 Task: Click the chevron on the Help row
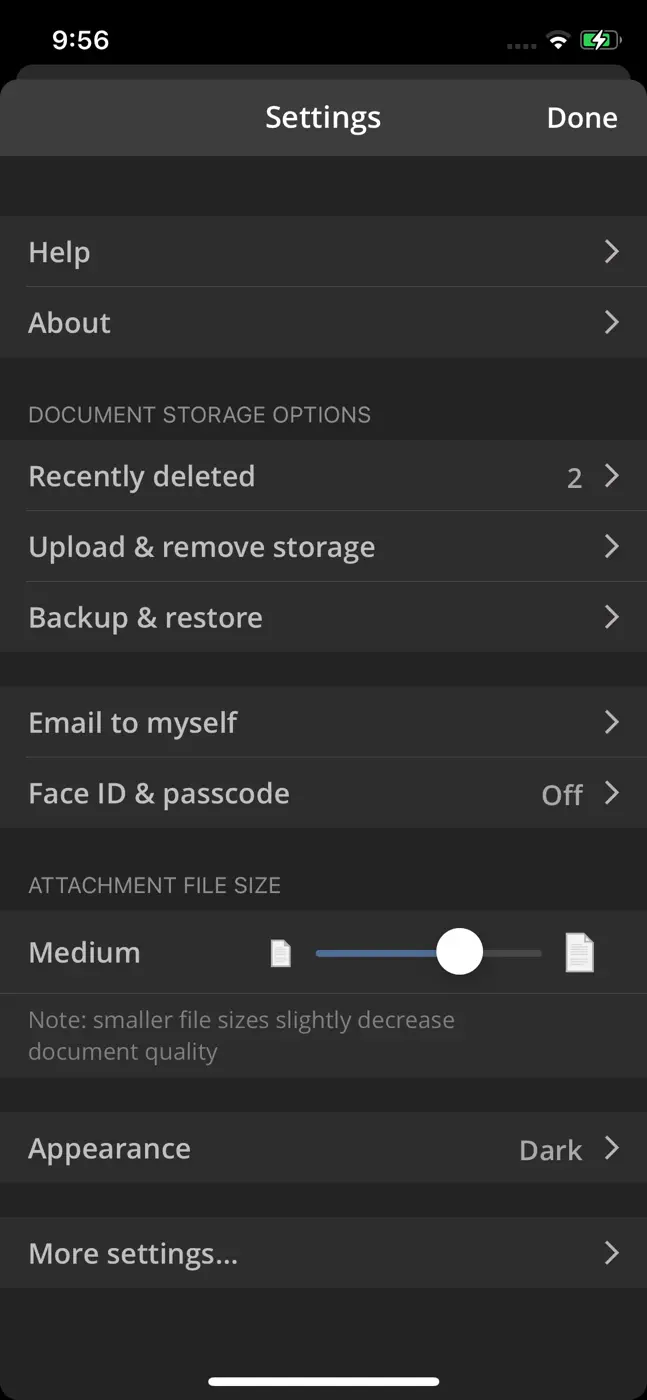(612, 252)
